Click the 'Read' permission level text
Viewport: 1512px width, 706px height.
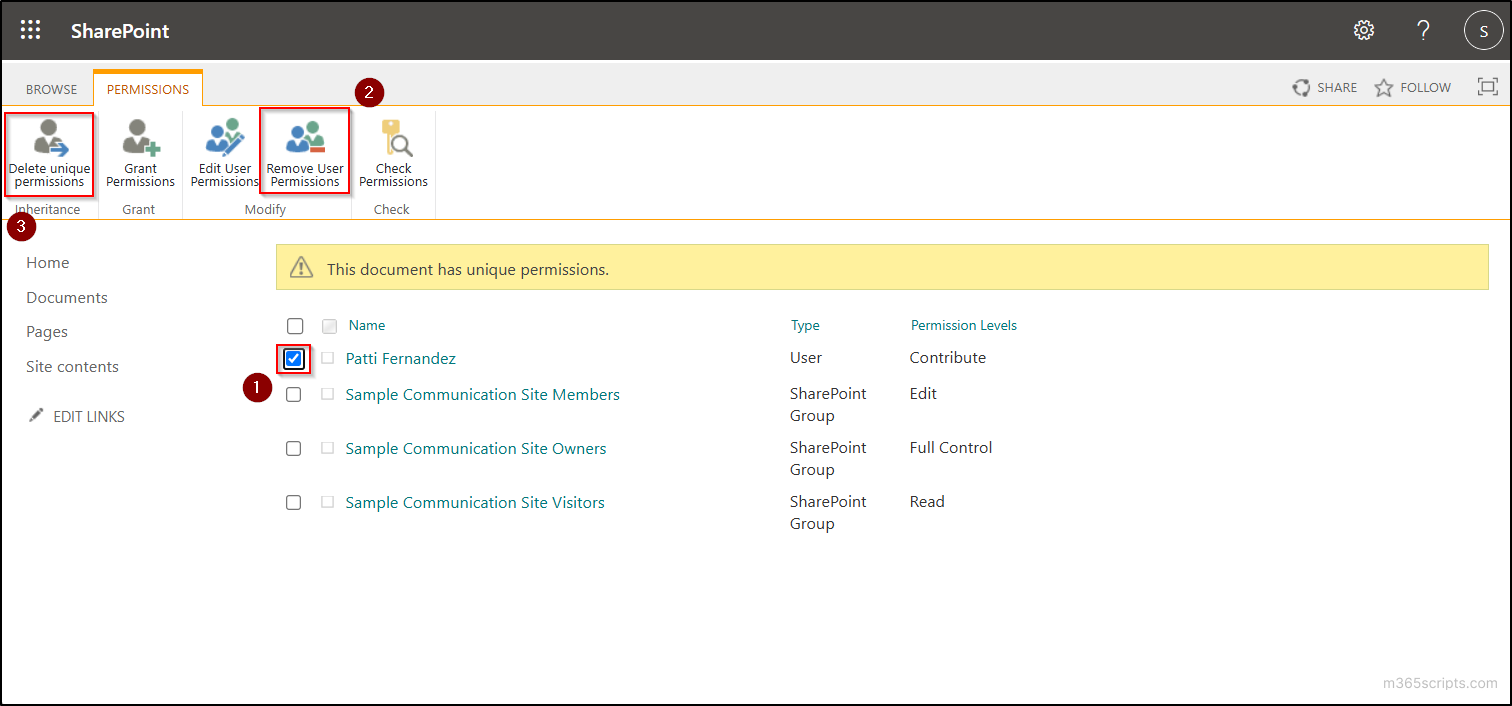[x=927, y=501]
